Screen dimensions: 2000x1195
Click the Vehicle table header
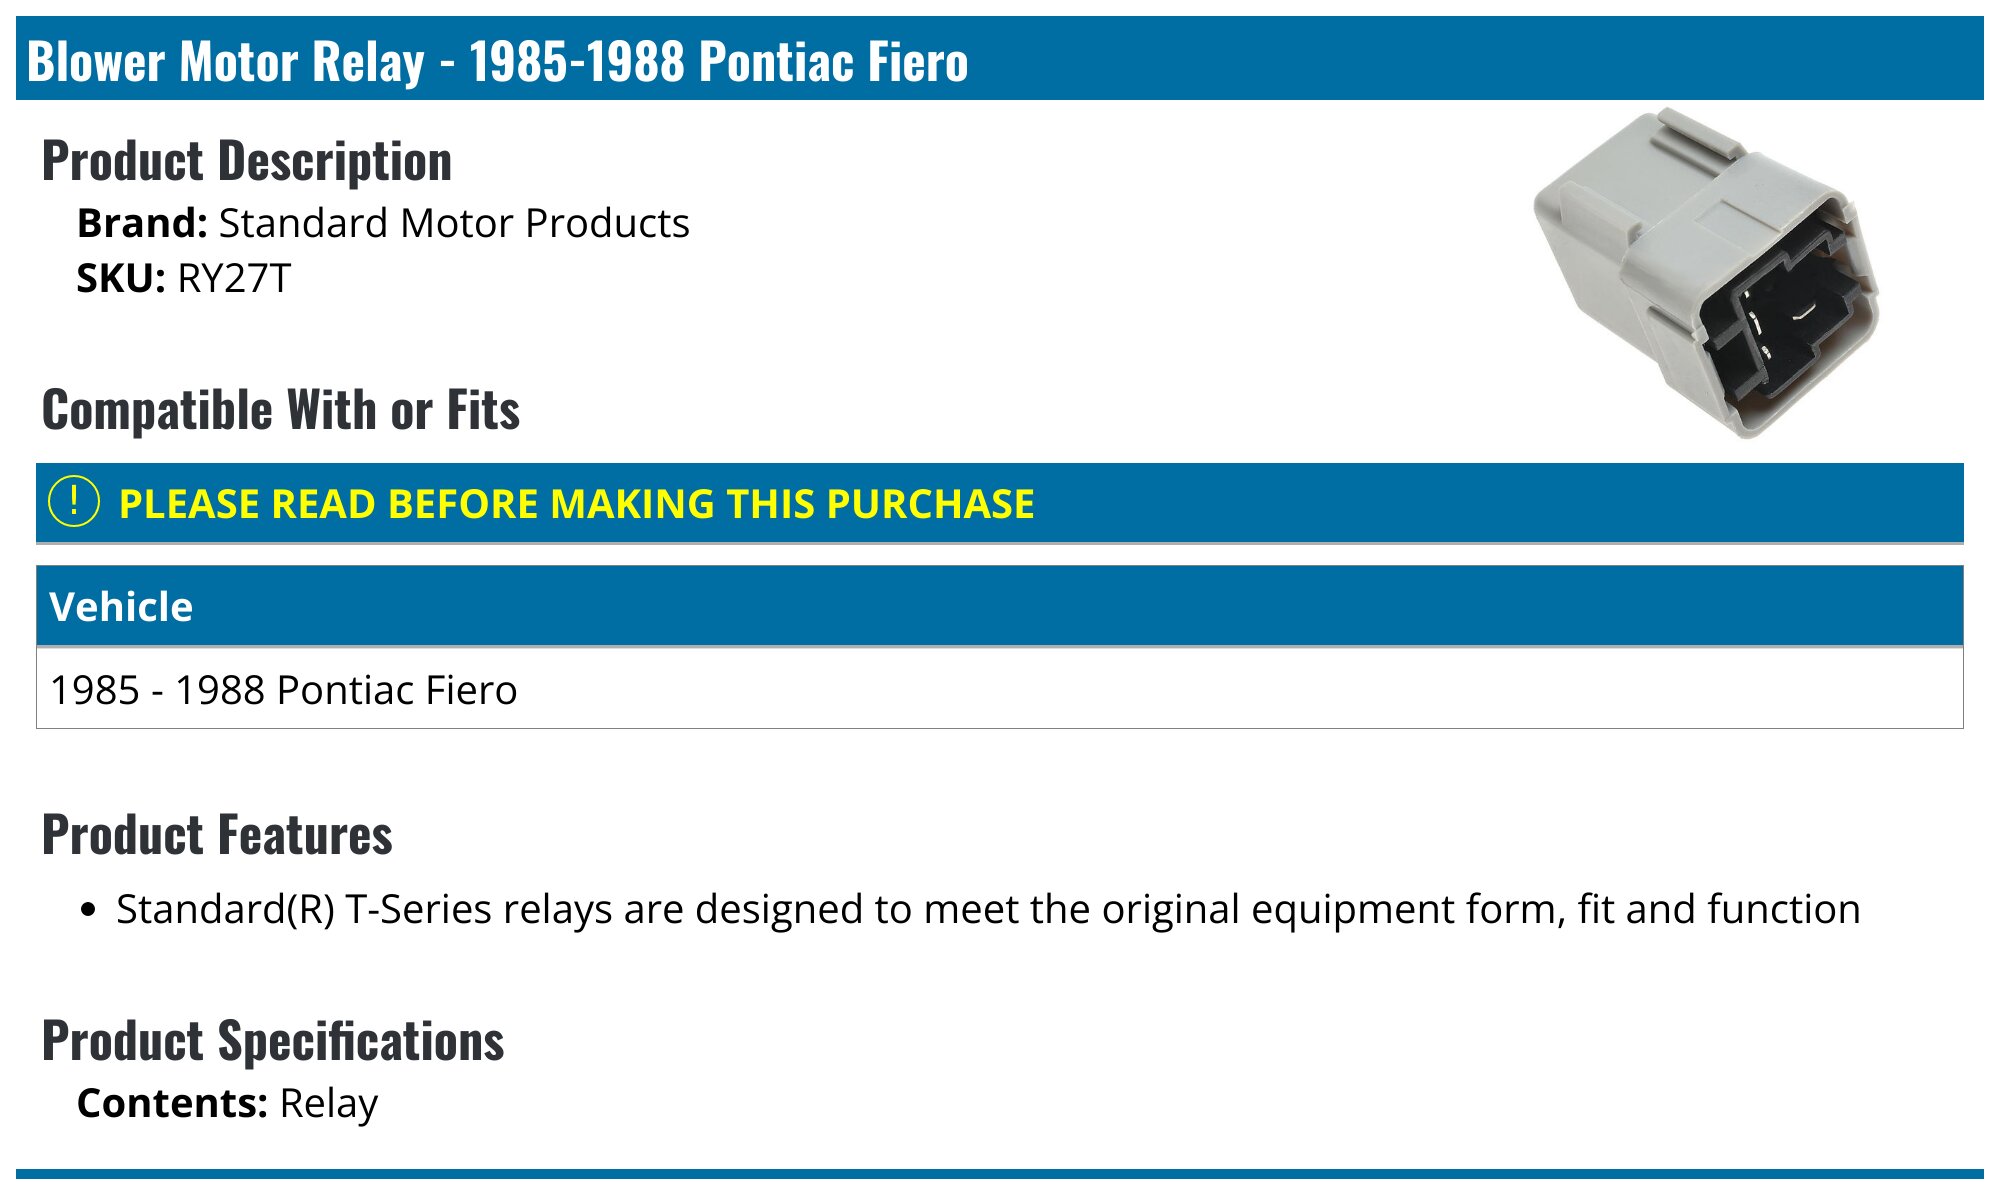(x=1000, y=606)
